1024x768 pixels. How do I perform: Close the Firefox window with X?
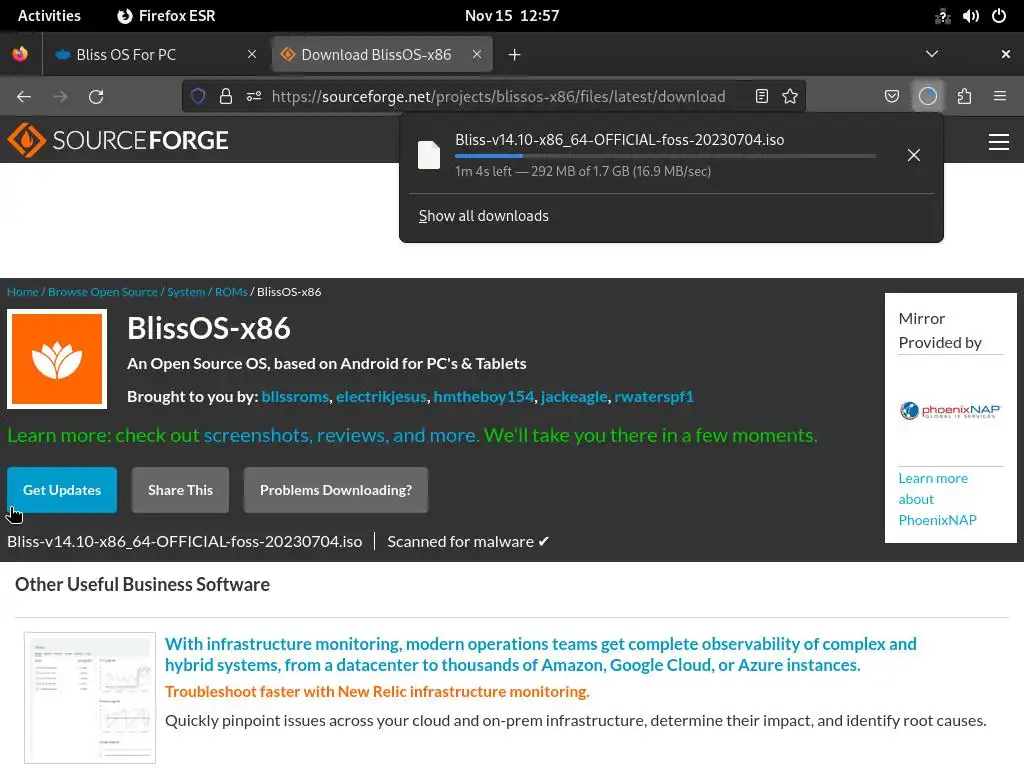1006,54
